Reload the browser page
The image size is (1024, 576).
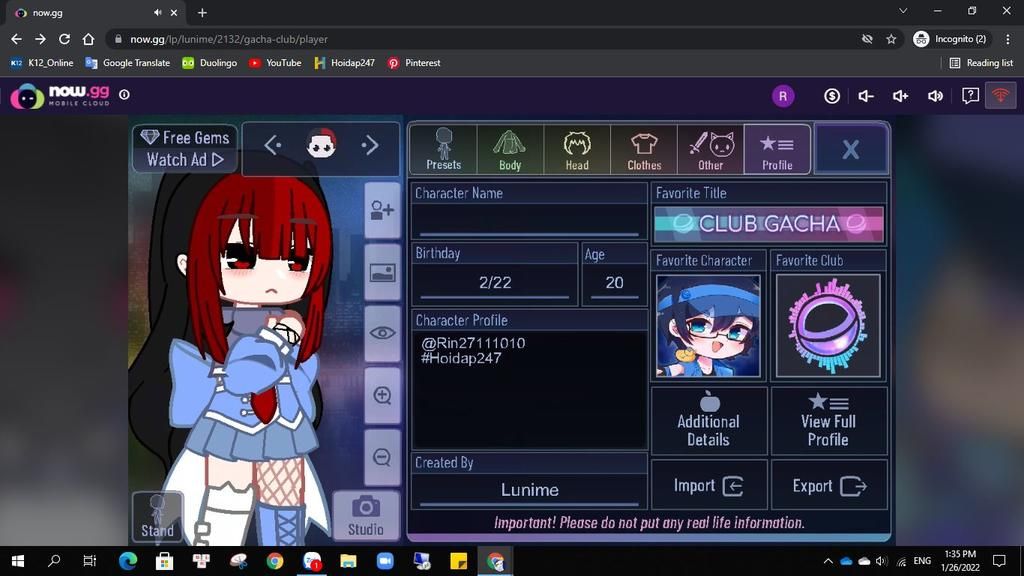point(64,39)
